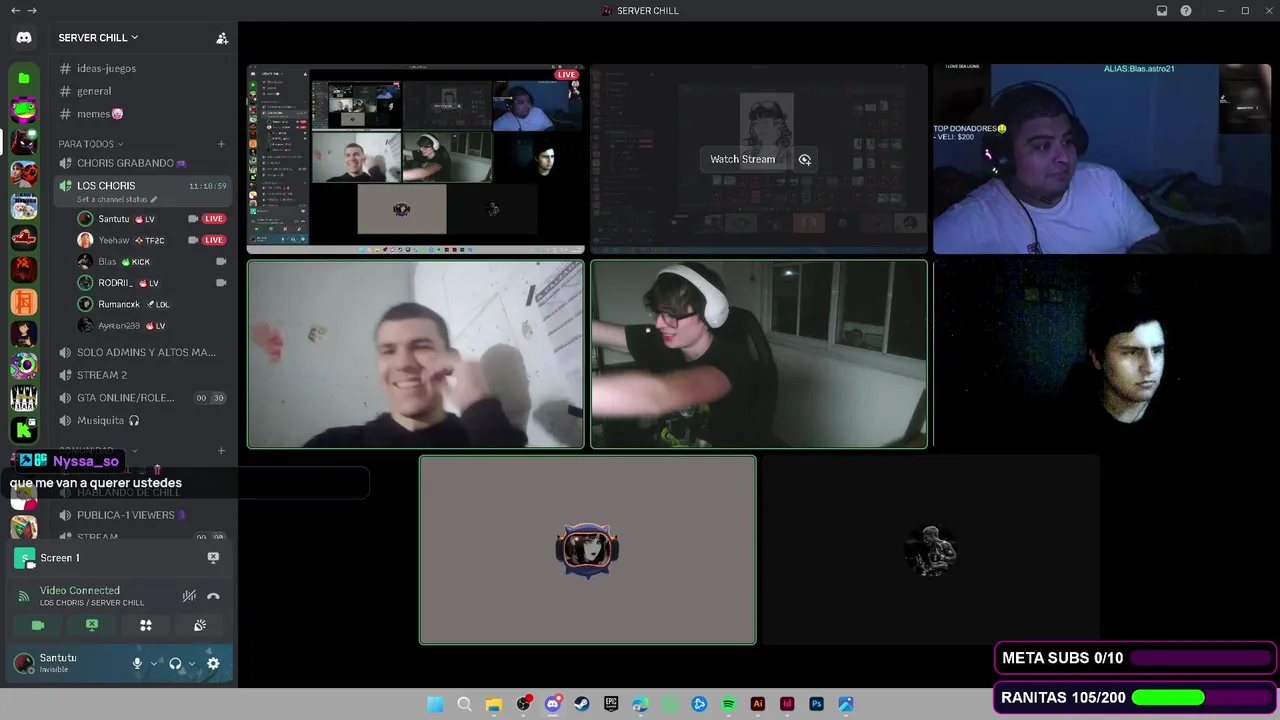Focus white-headphones user's webcam tile
1280x720 pixels.
[759, 354]
